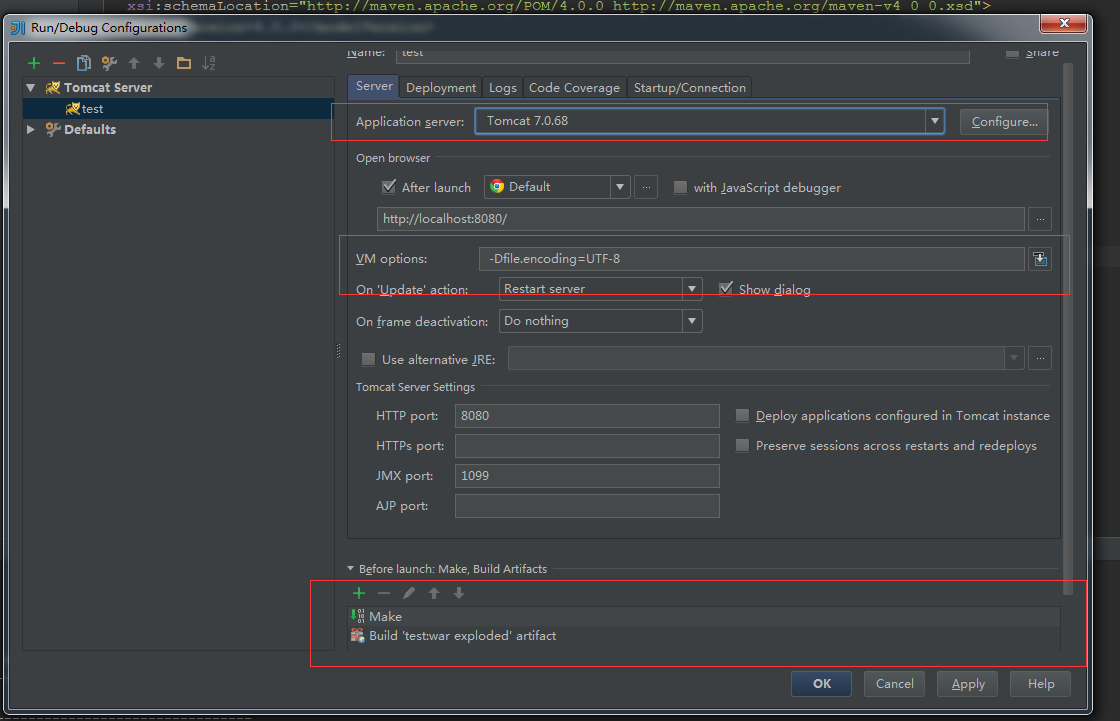
Task: Open URL ellipsis button beside localhost field
Action: tap(1040, 219)
